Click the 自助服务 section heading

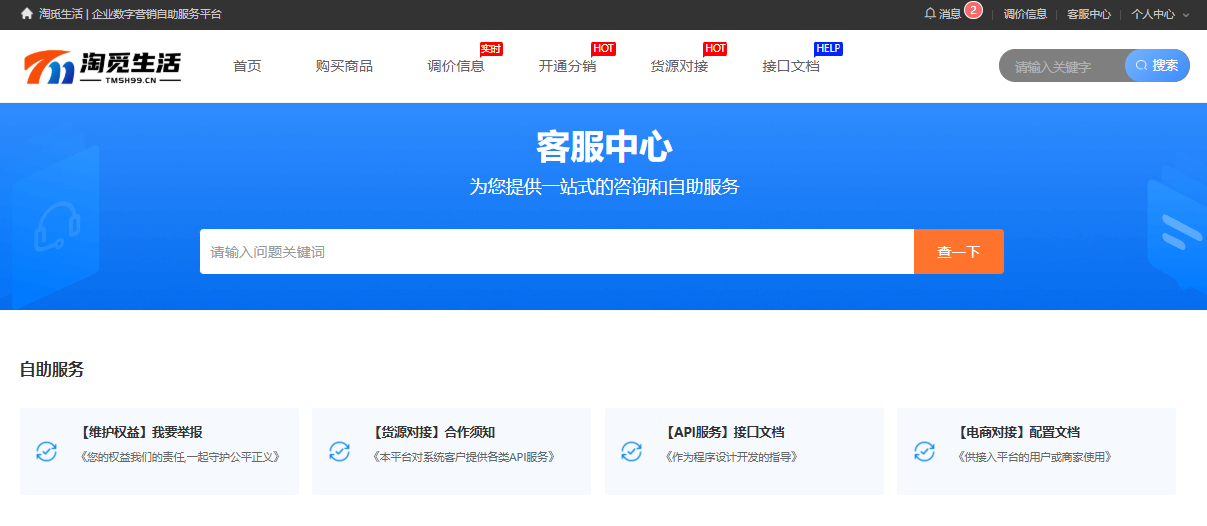point(52,370)
